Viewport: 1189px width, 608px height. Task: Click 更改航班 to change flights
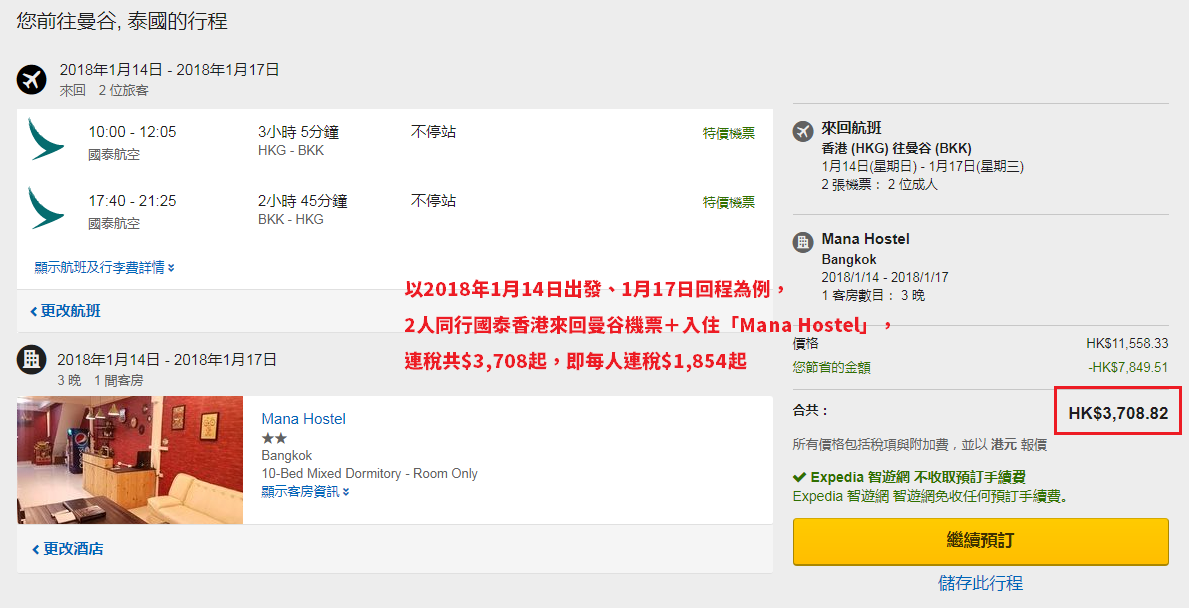tap(65, 311)
